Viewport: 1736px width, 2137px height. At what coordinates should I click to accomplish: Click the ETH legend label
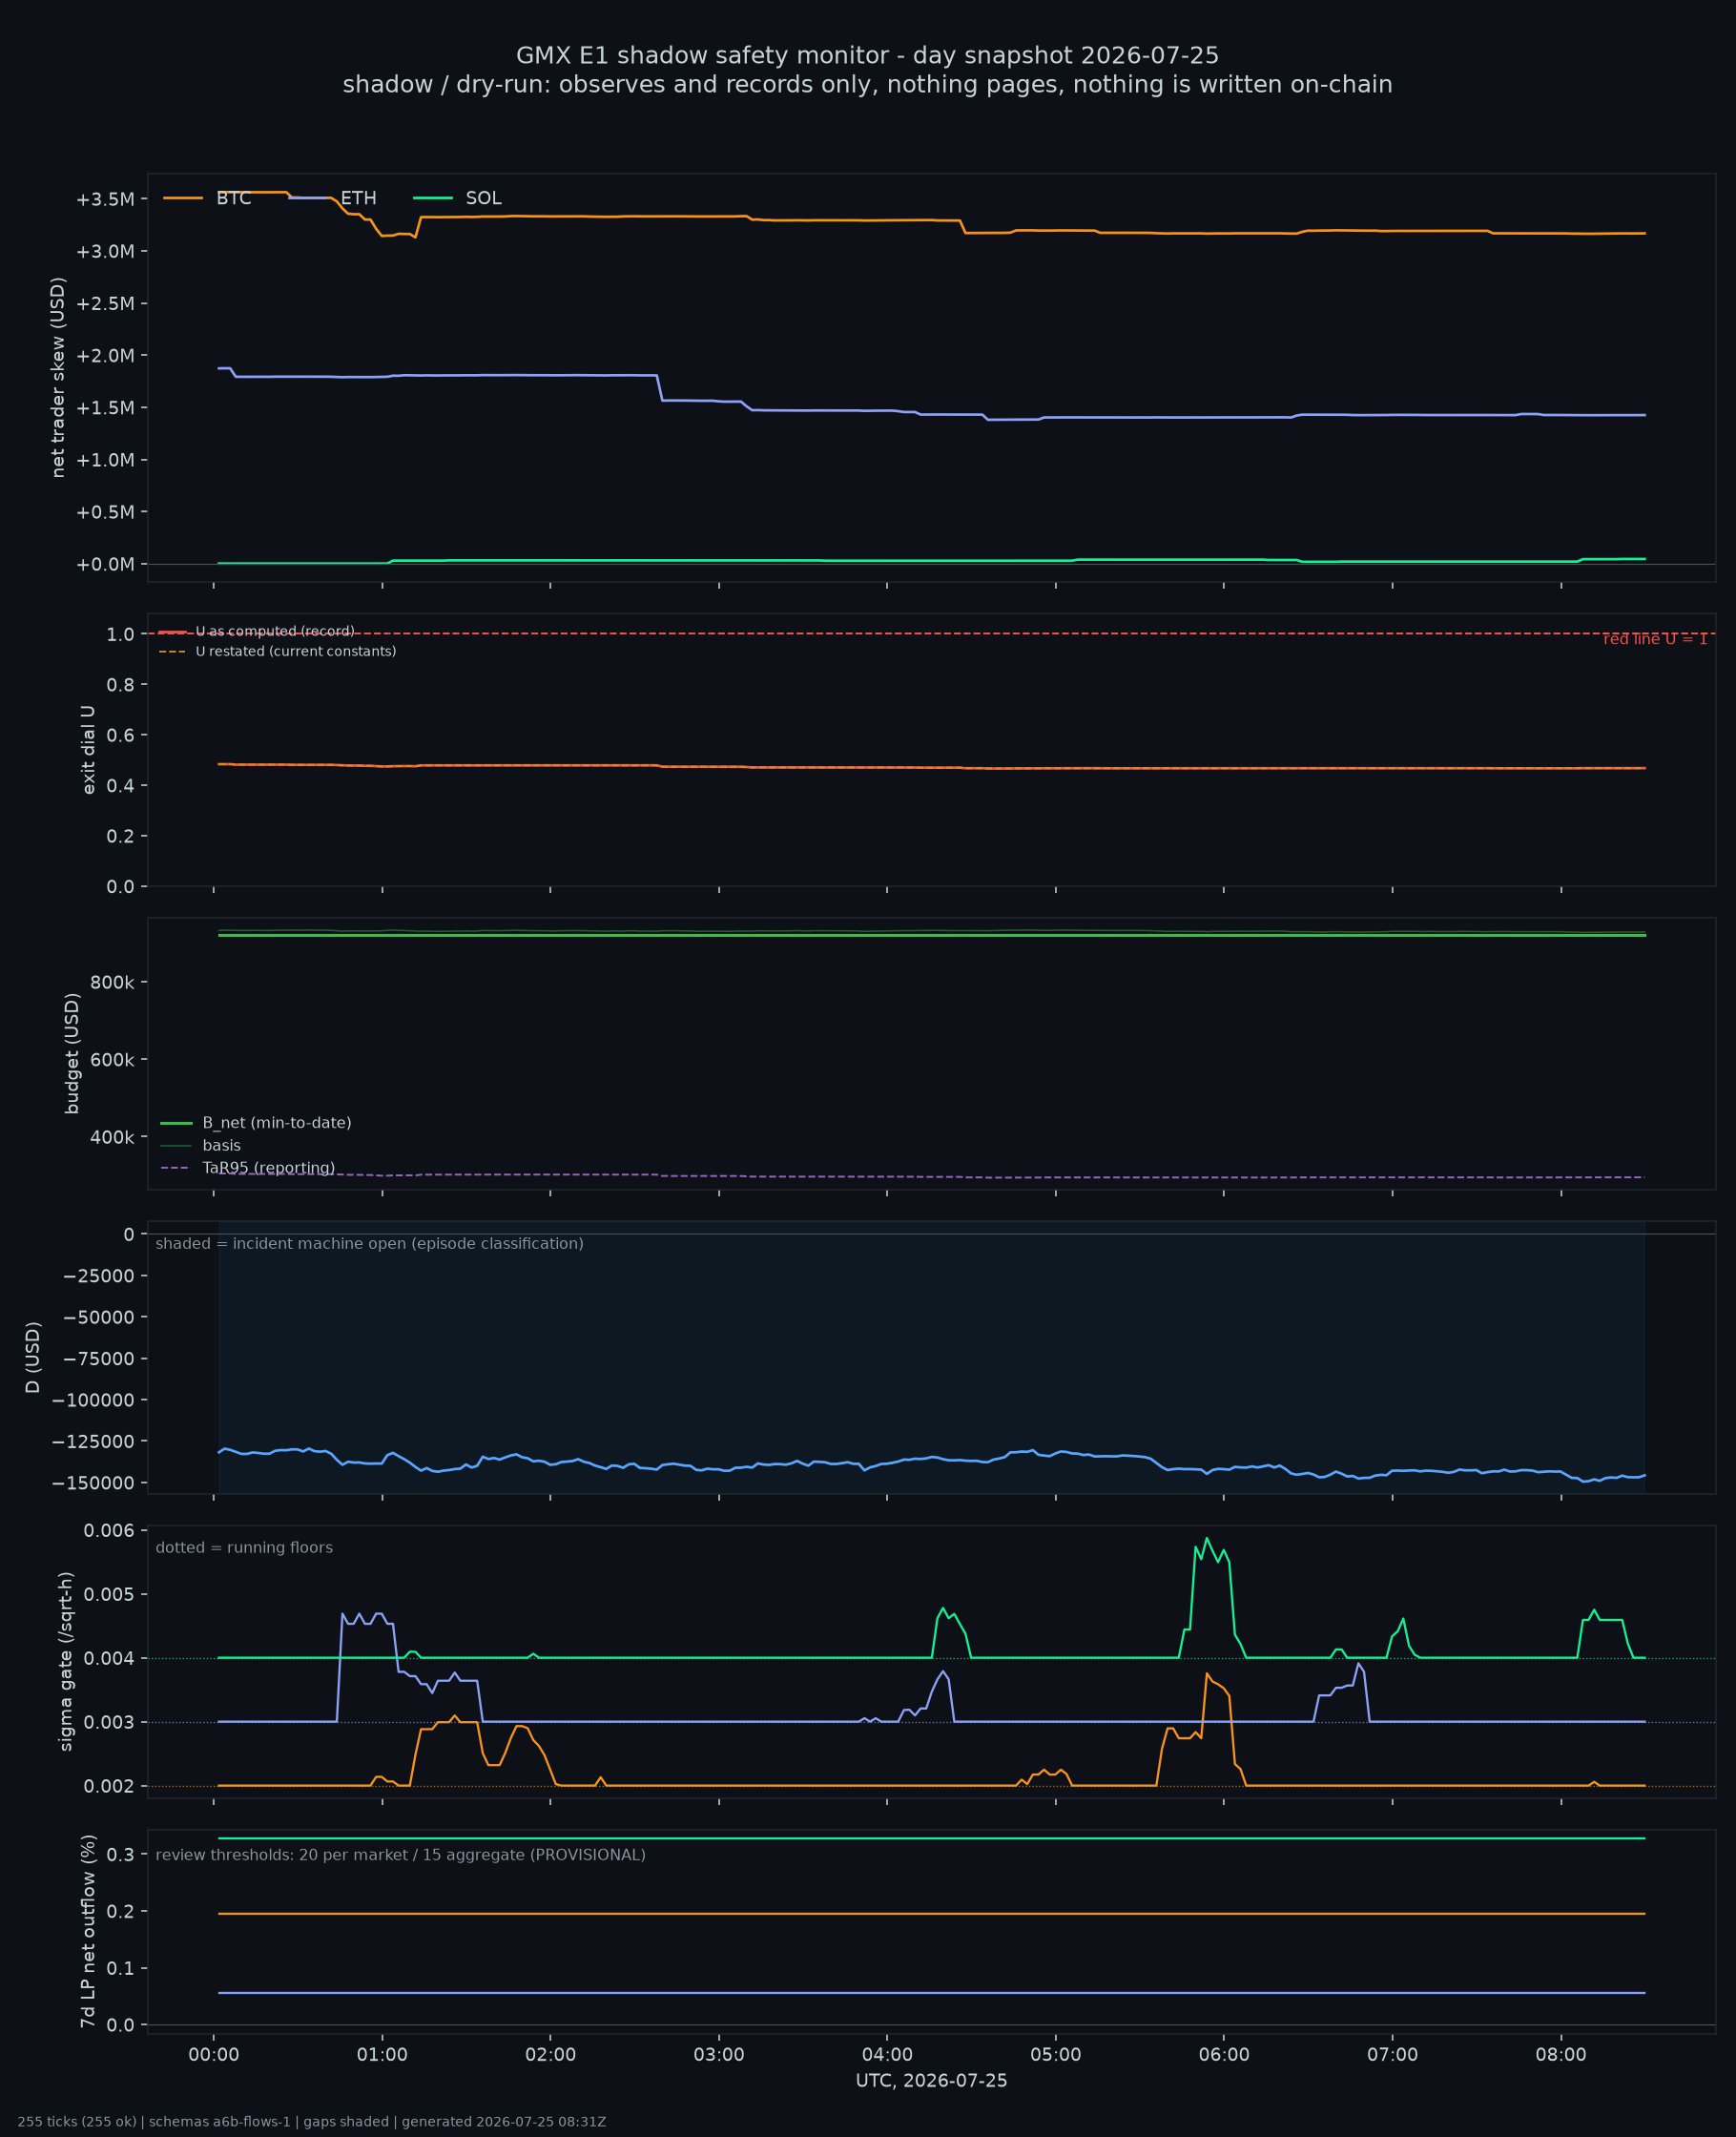point(358,198)
